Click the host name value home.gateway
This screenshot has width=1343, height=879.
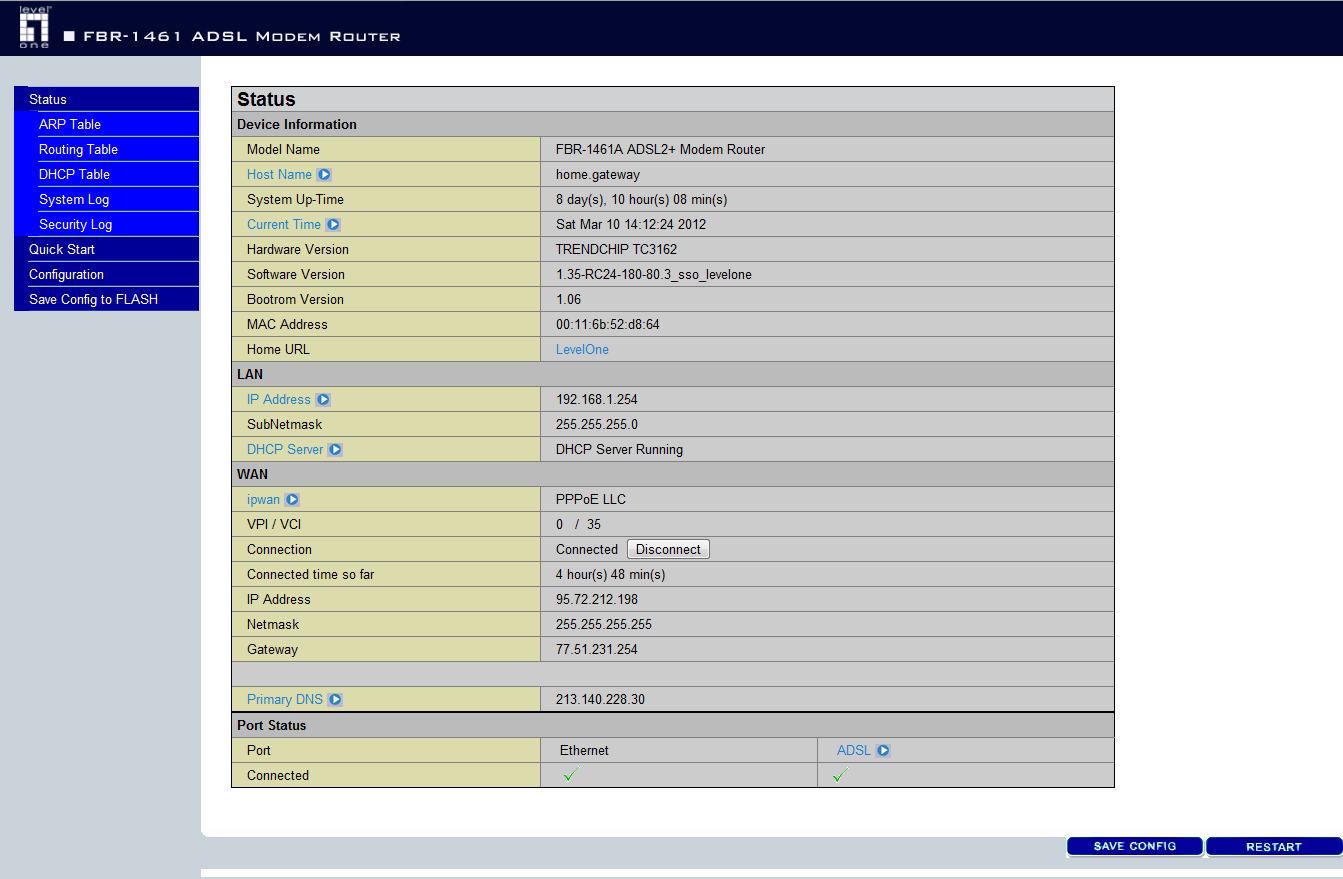tap(598, 175)
